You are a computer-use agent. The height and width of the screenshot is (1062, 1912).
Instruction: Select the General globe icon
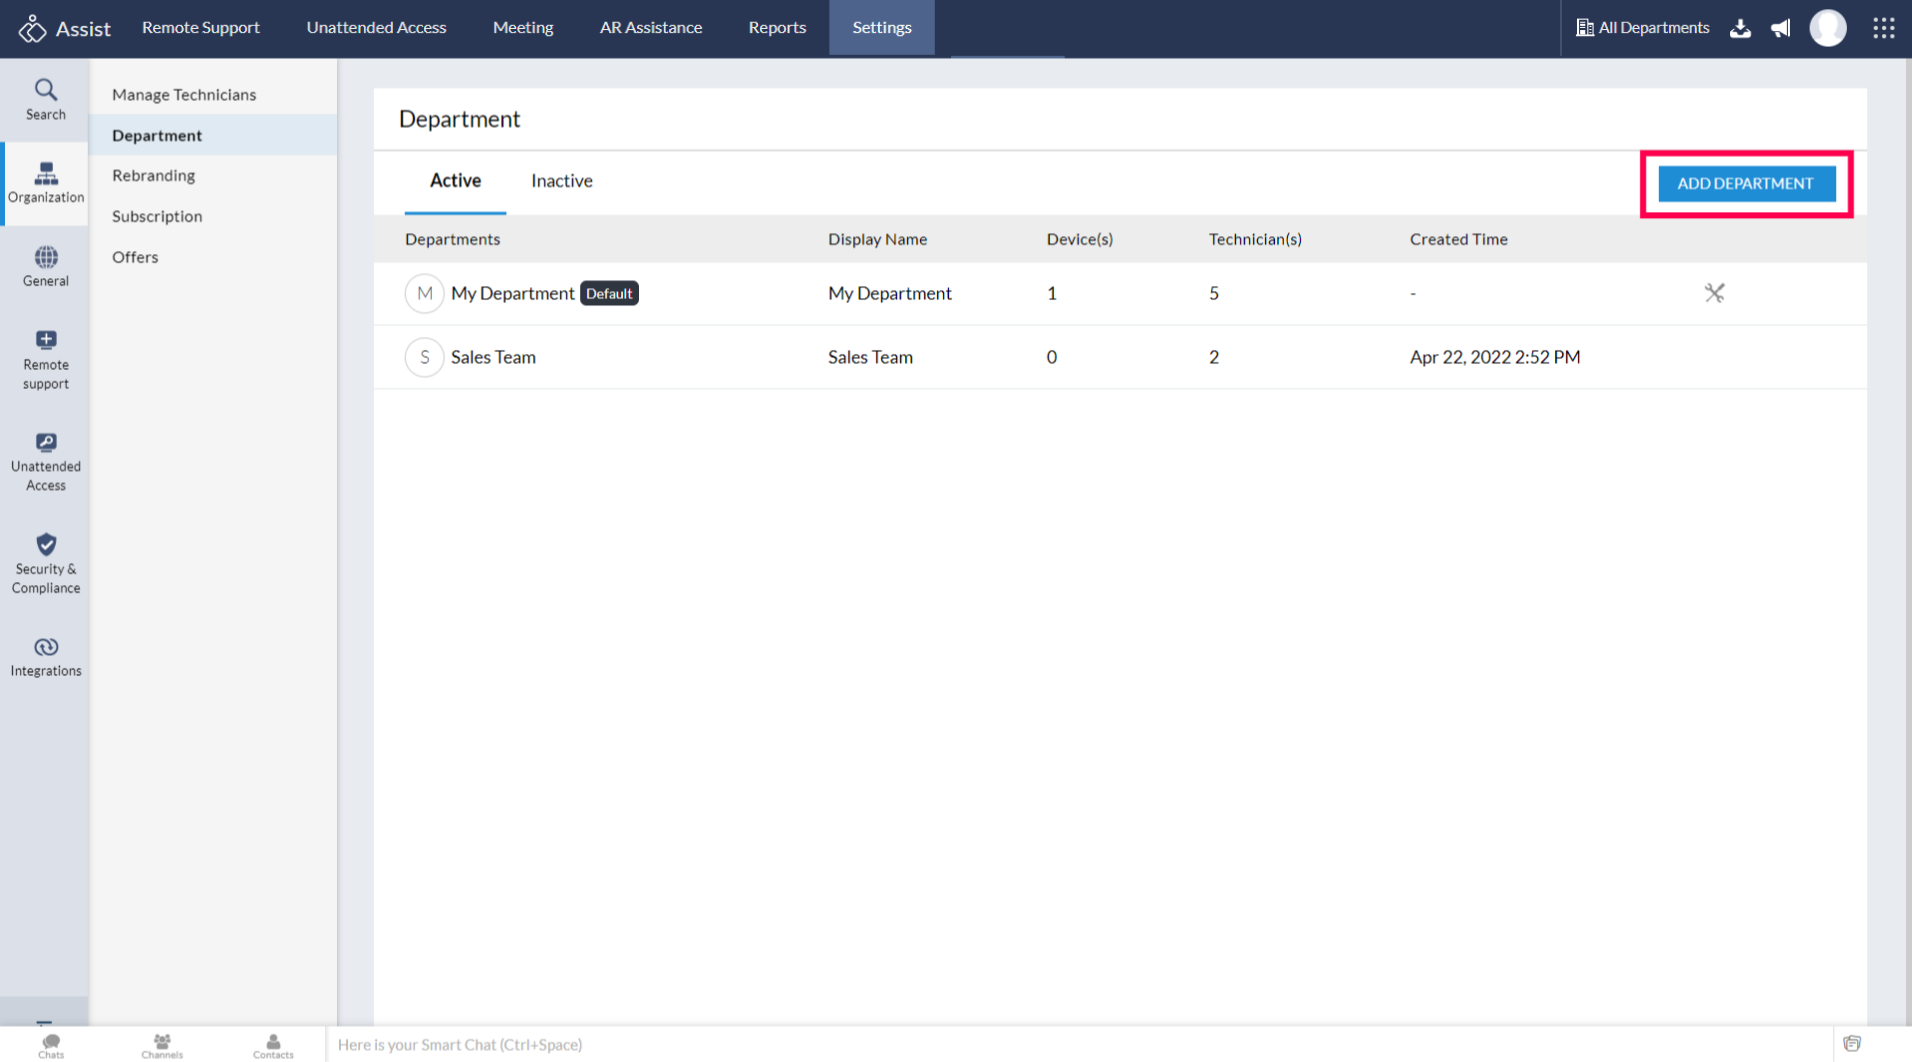pyautogui.click(x=45, y=266)
